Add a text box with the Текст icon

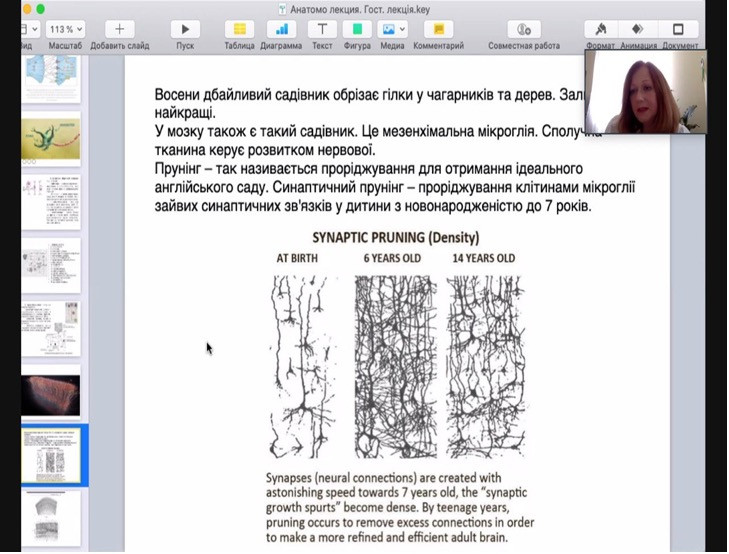pos(322,29)
